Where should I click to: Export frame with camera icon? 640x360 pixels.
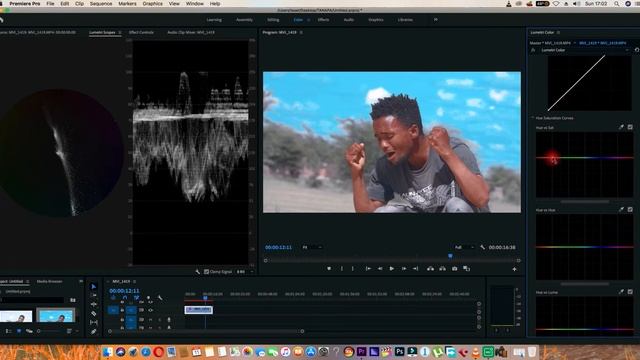tap(454, 269)
